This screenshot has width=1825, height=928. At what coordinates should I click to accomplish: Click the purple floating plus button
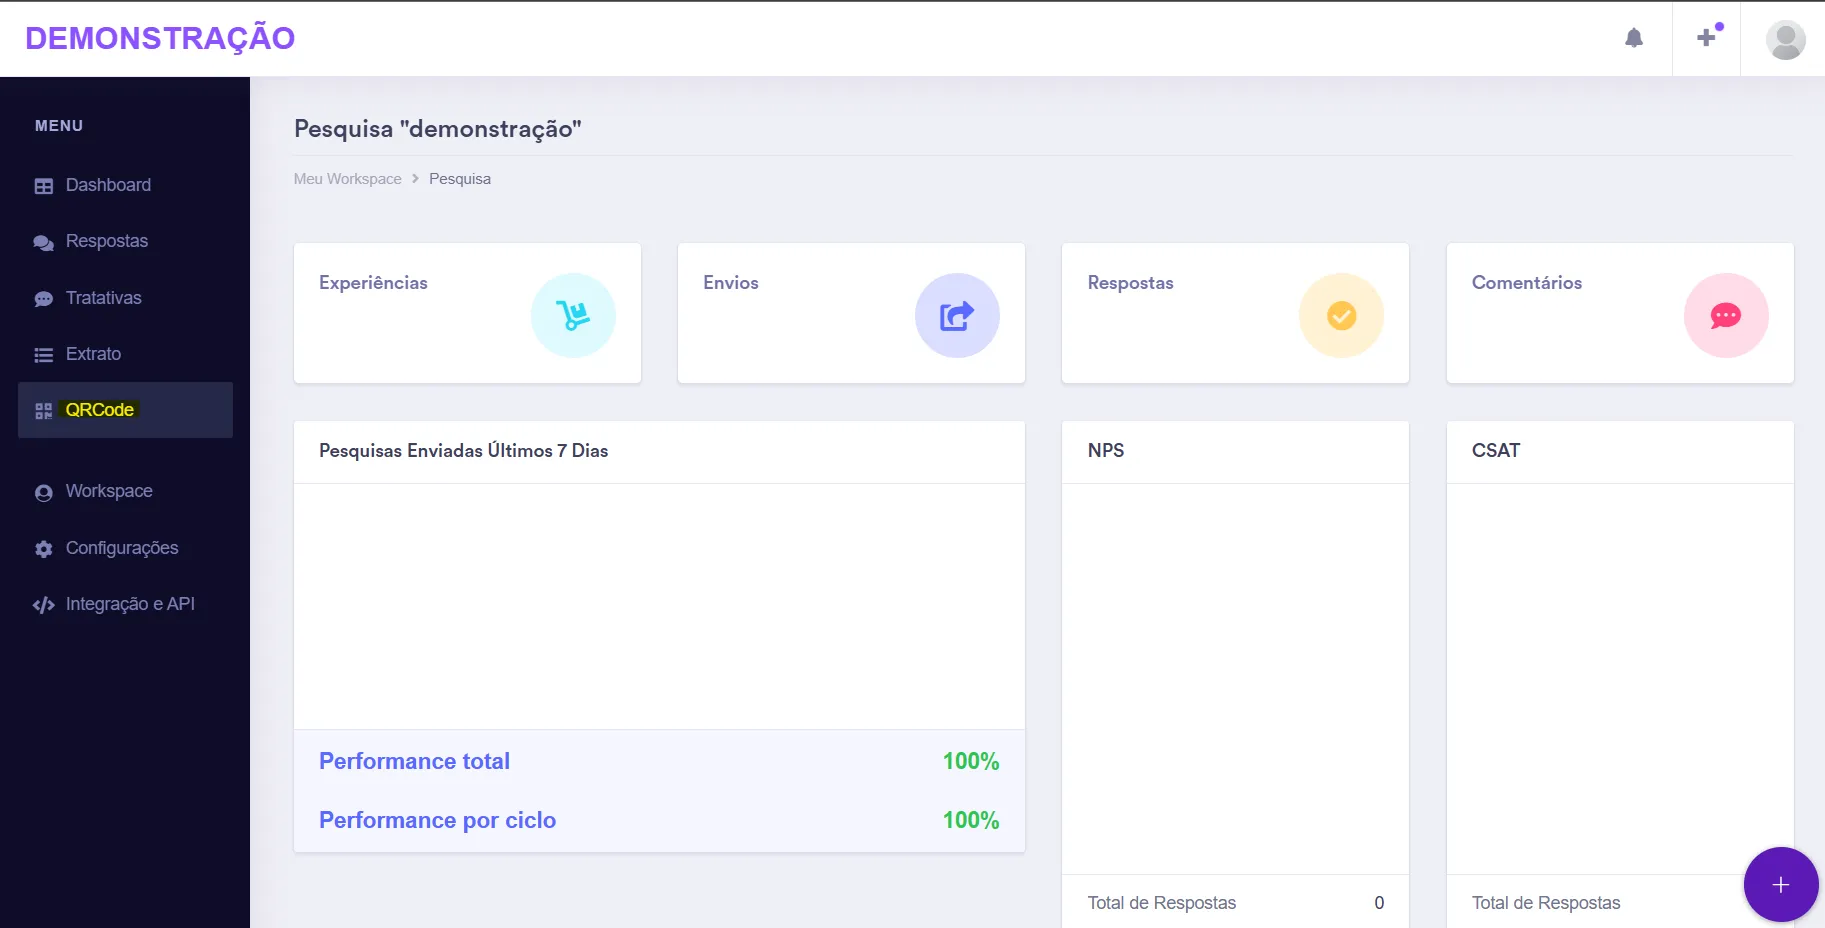[x=1781, y=884]
